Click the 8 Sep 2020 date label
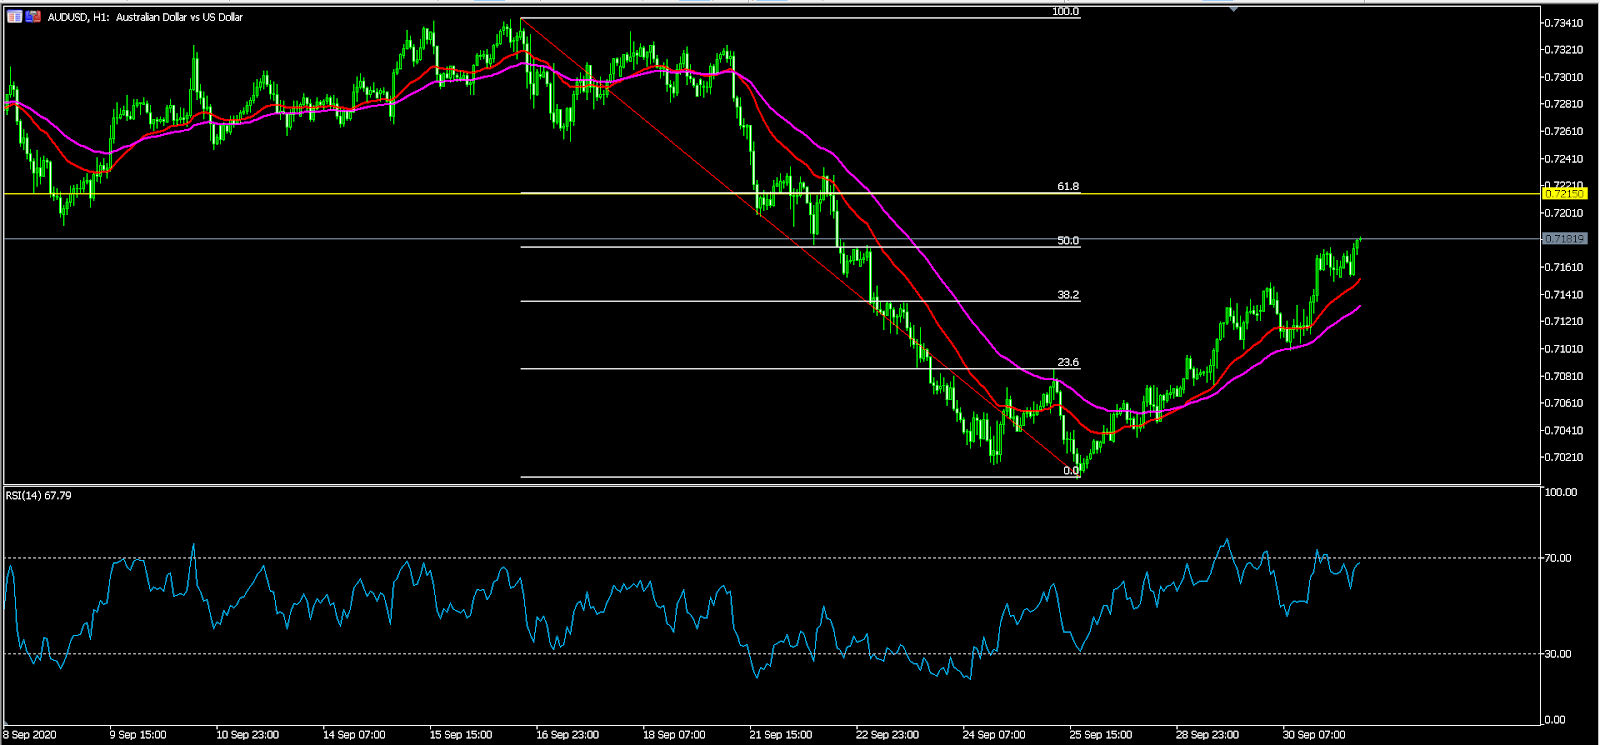The height and width of the screenshot is (745, 1600). (x=30, y=735)
